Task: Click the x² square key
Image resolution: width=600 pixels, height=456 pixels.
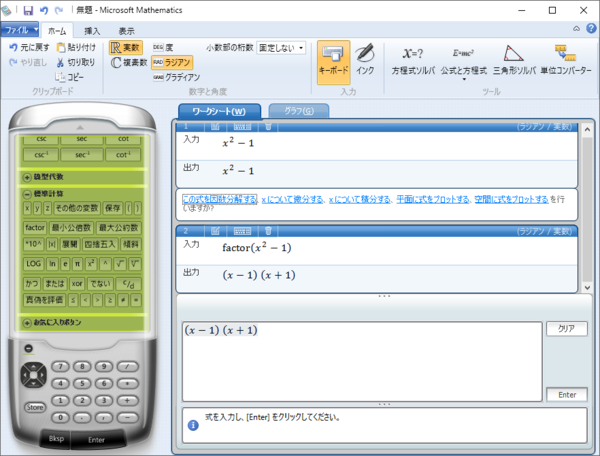Action: click(91, 264)
